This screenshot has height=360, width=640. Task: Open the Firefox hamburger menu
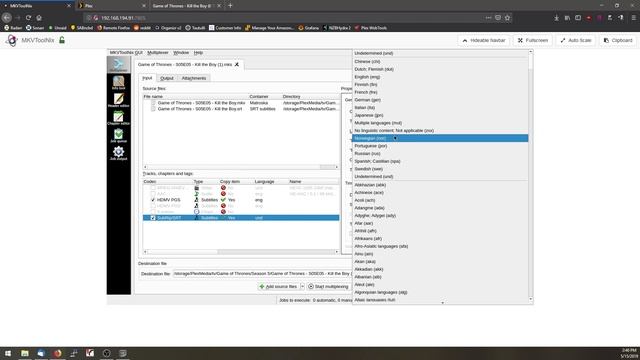pos(633,18)
